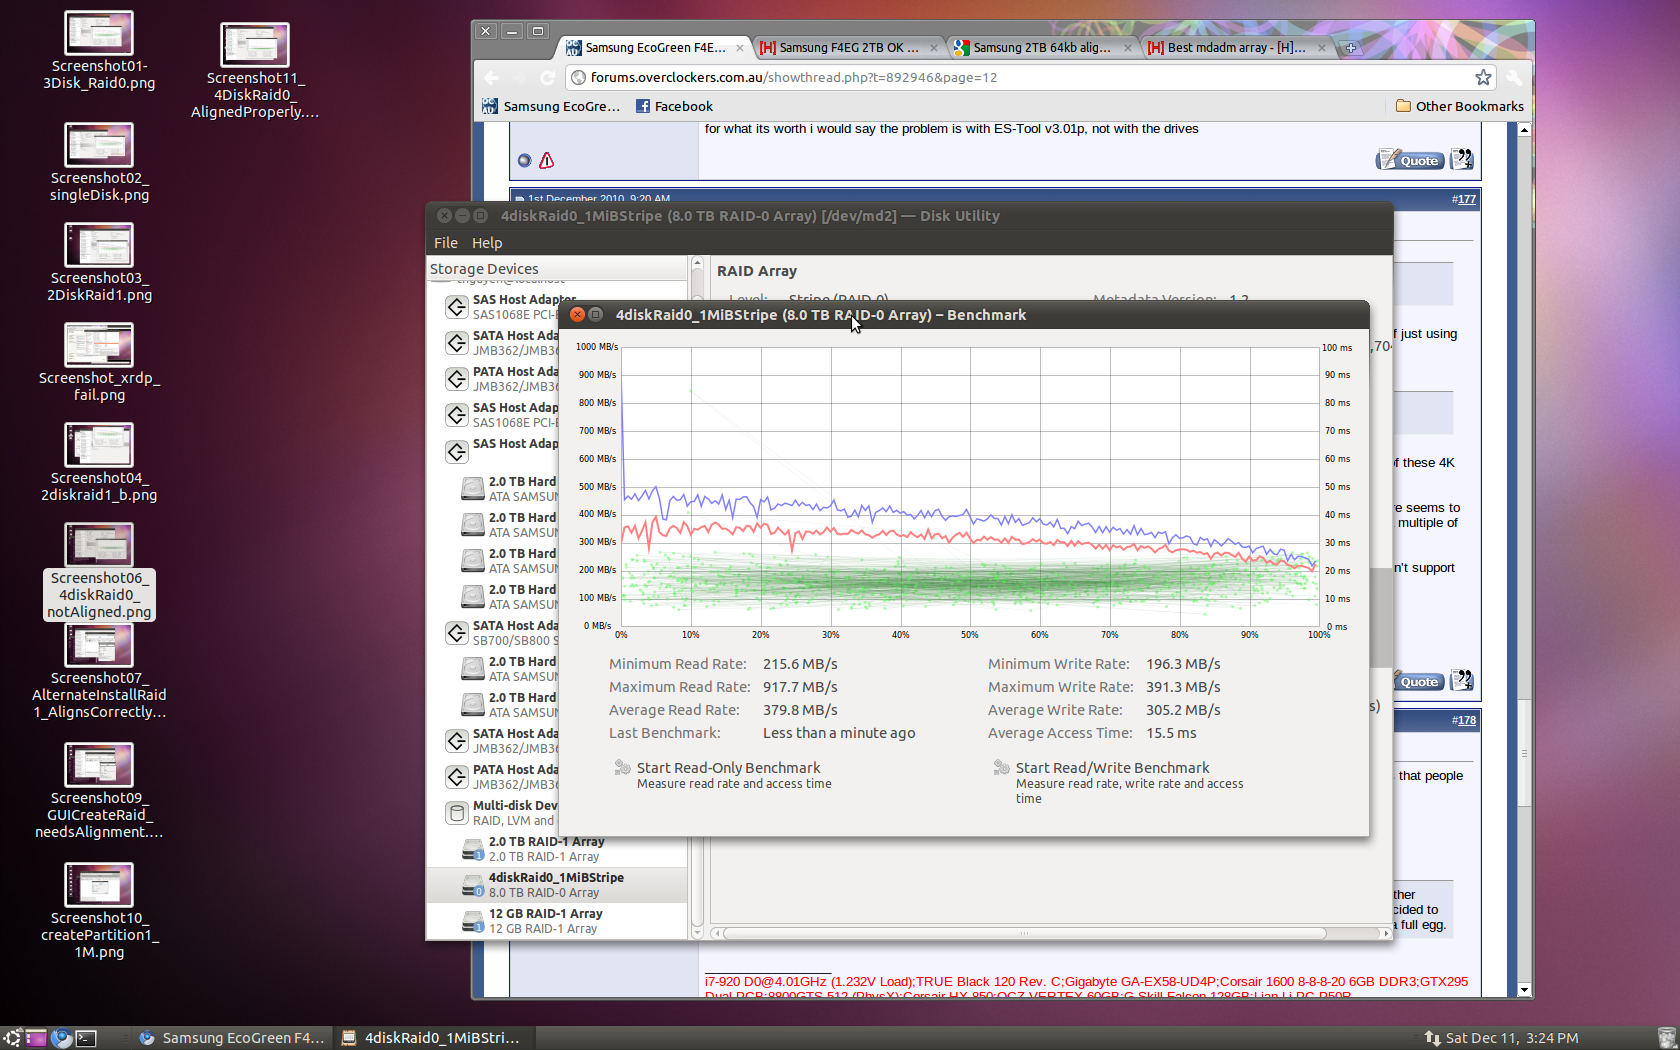Image resolution: width=1680 pixels, height=1050 pixels.
Task: Reload the forum page in browser
Action: coord(547,77)
